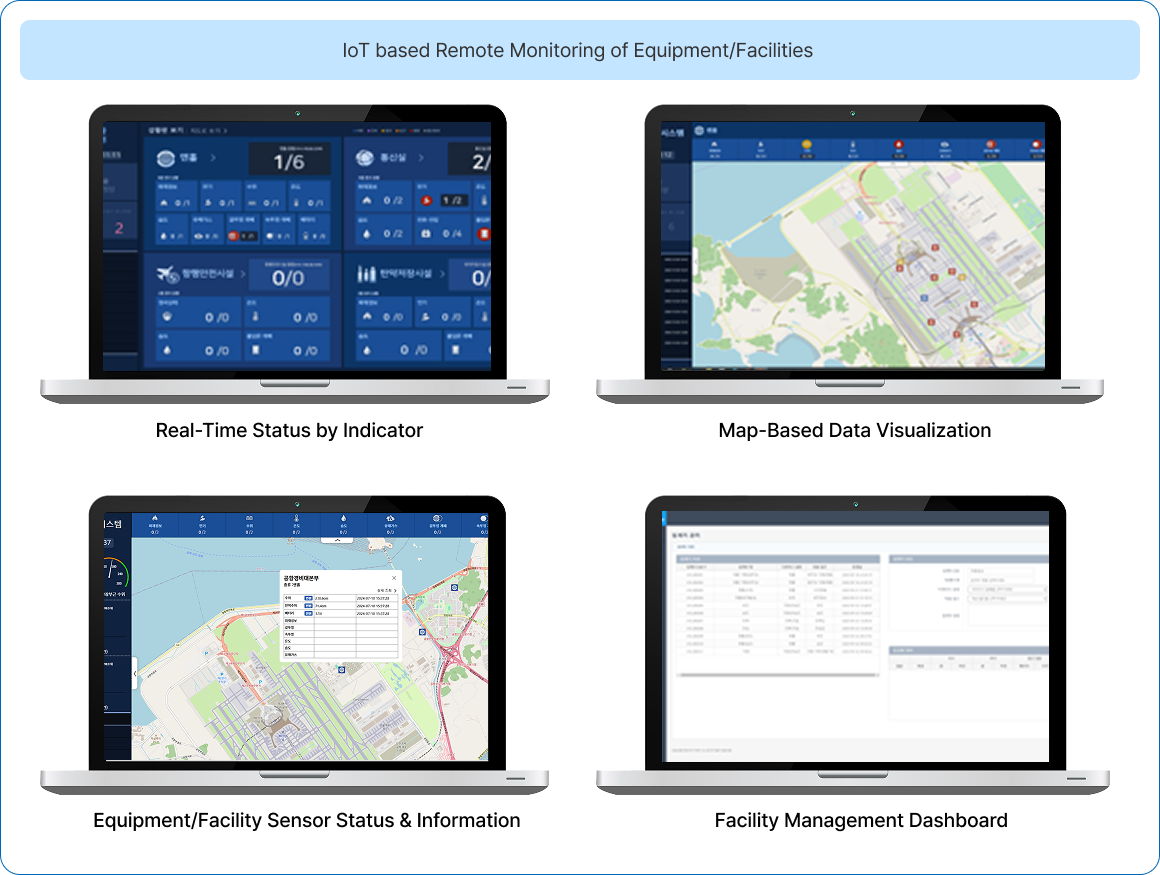Viewport: 1160px width, 875px height.
Task: Click first blue status badge in popup table
Action: (x=308, y=598)
